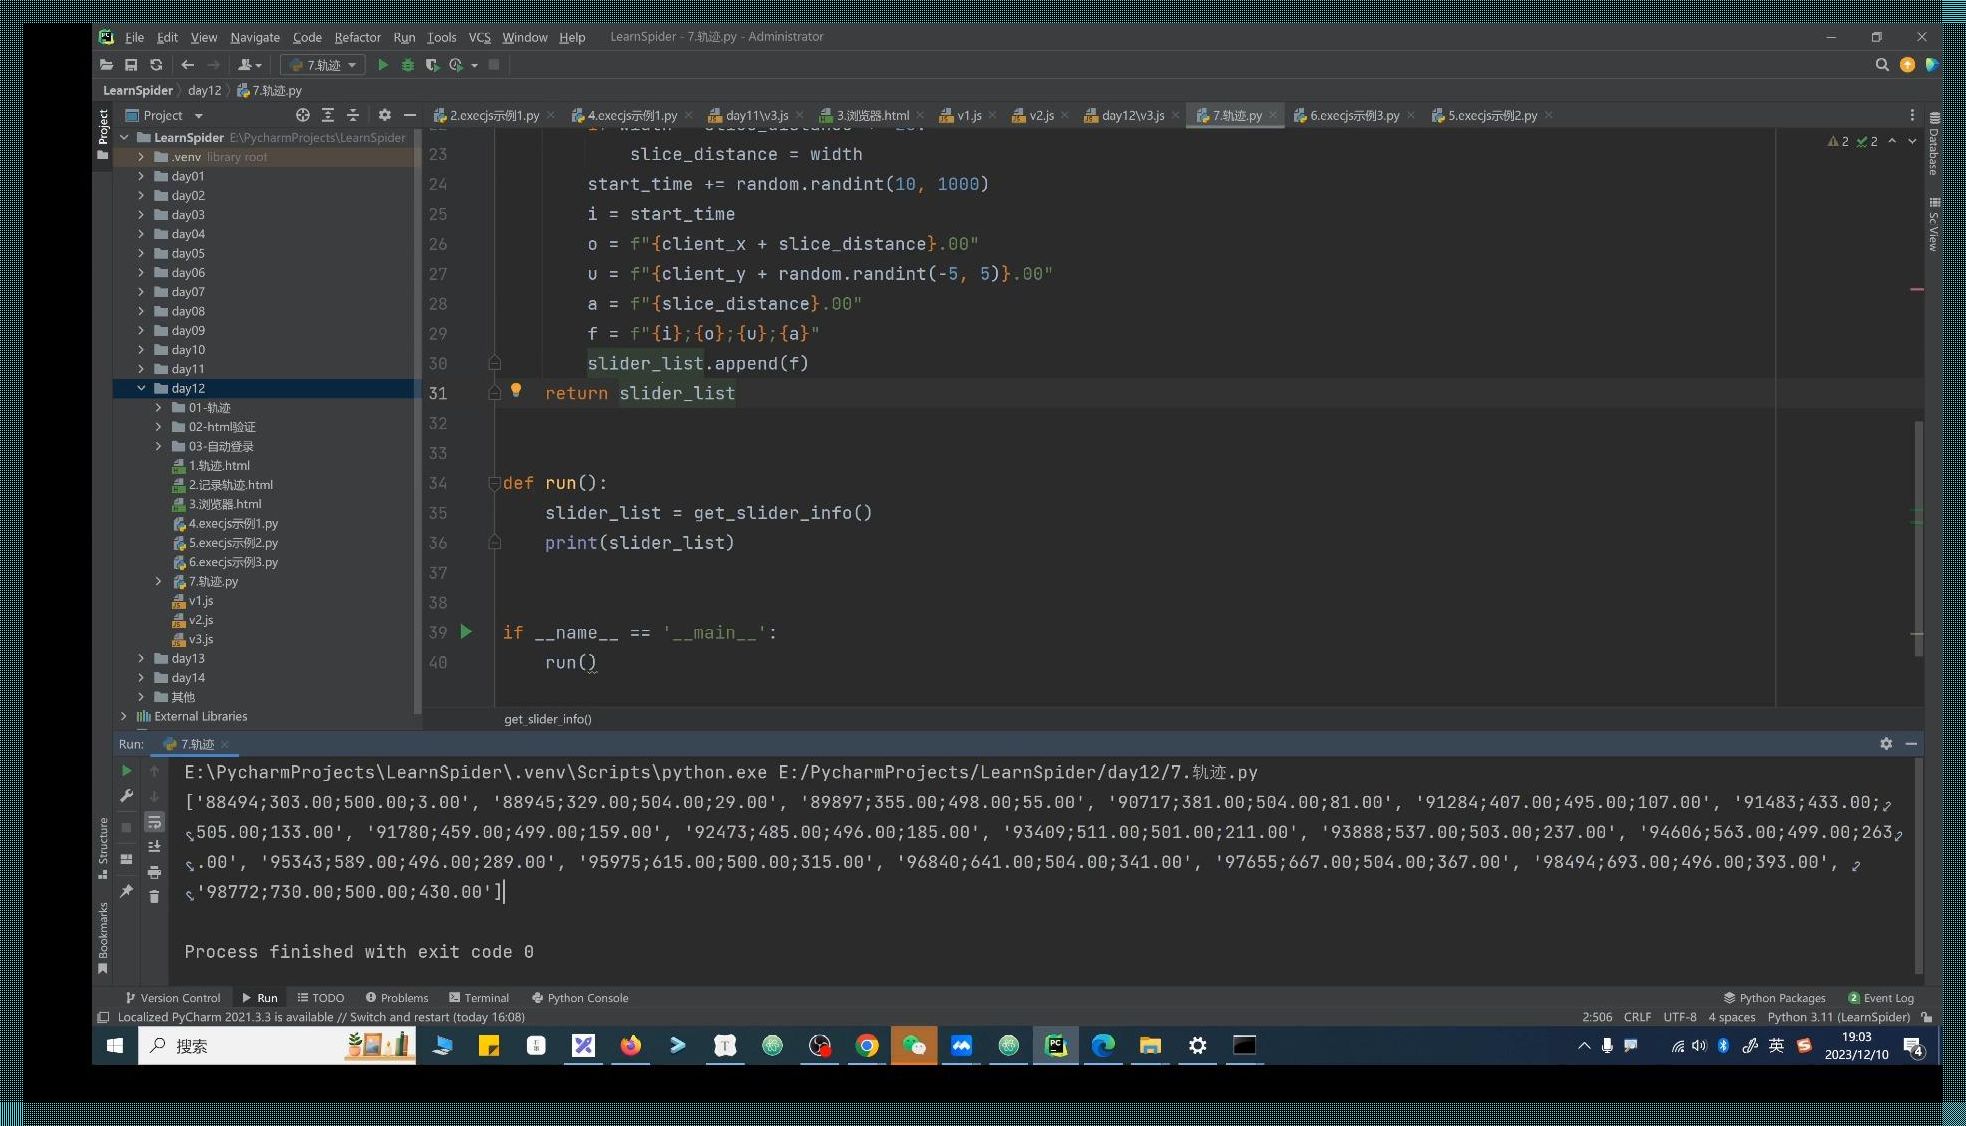Expand the day13 folder
1966x1126 pixels.
point(141,658)
